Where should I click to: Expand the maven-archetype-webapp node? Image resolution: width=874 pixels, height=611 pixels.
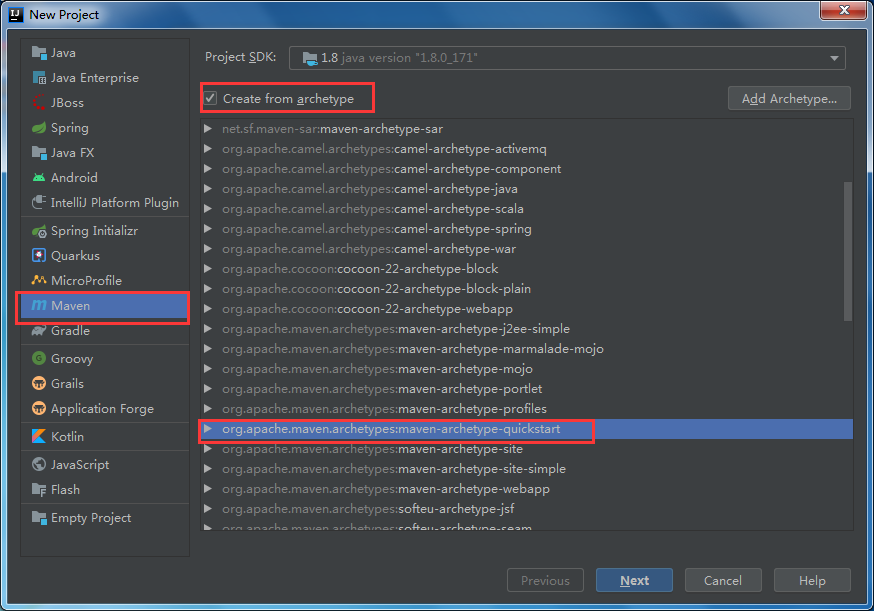coord(208,489)
